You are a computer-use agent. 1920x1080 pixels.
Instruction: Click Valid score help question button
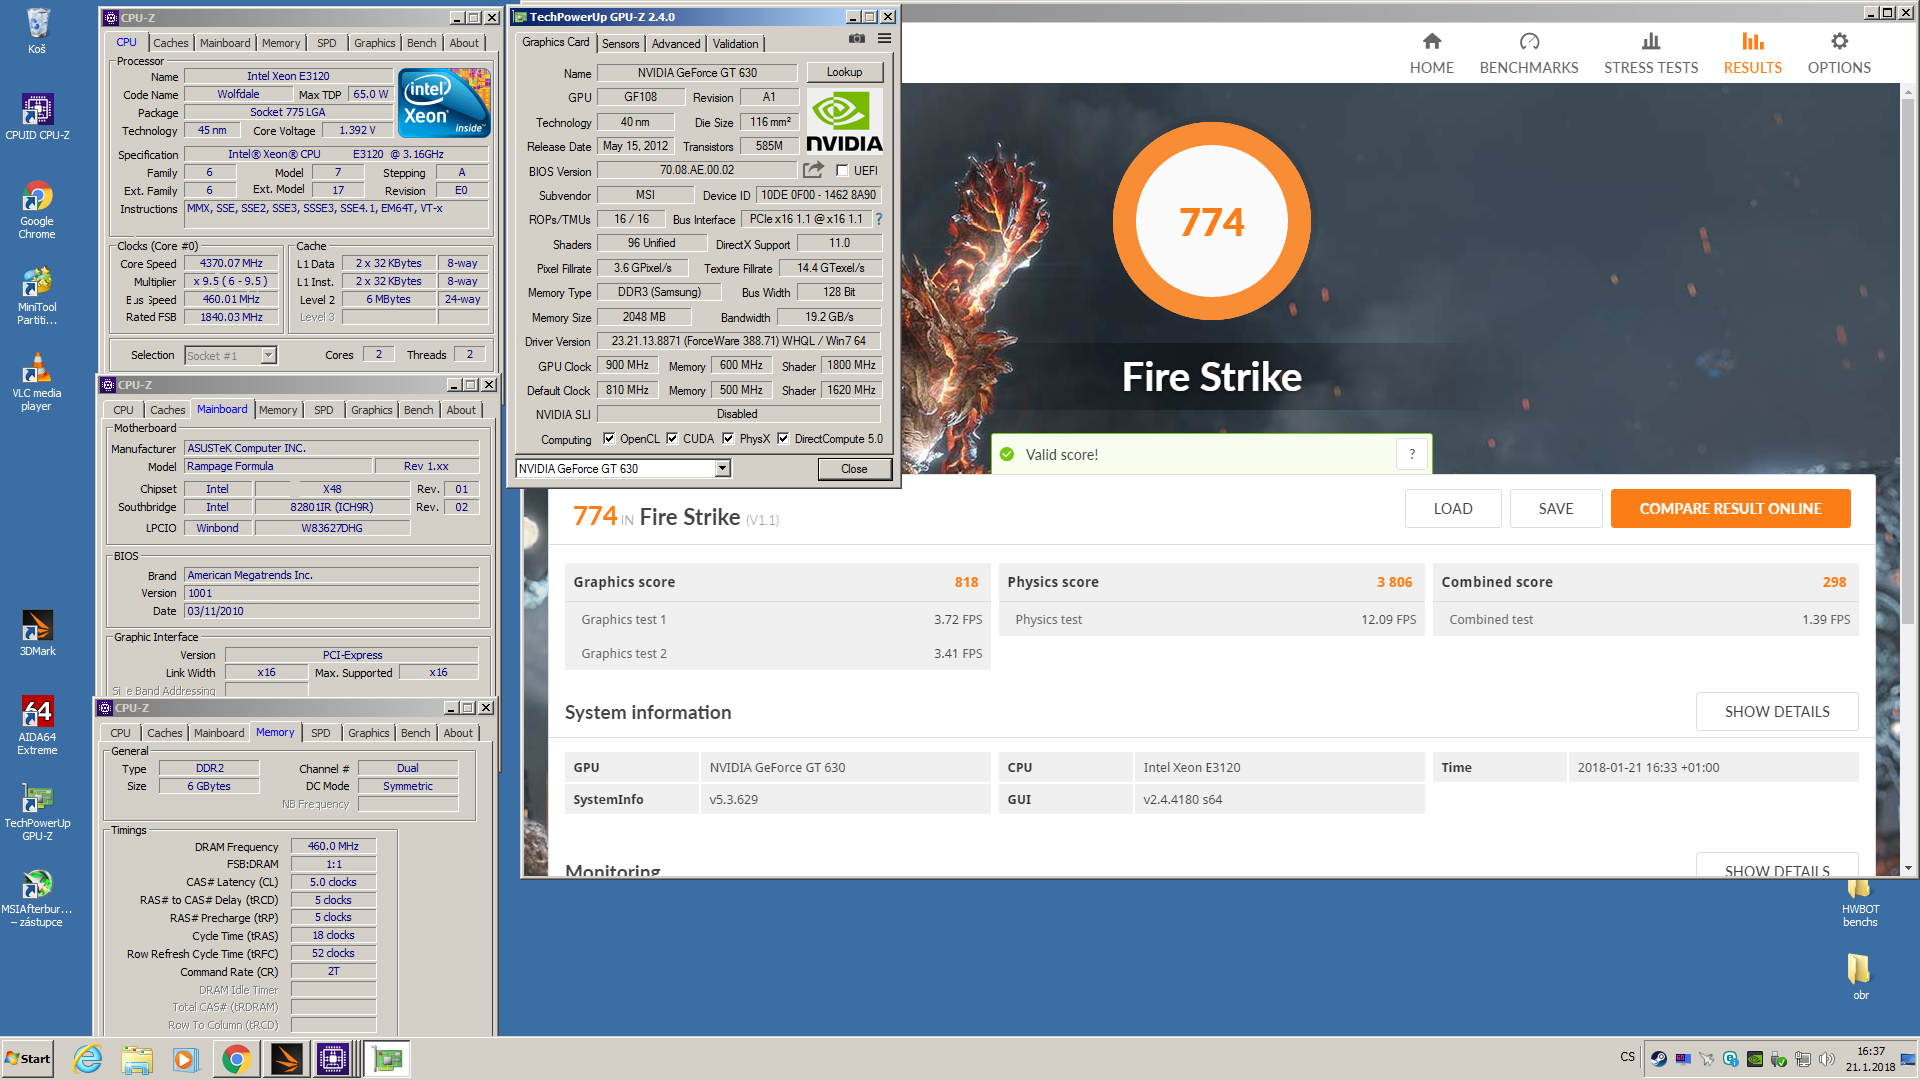pos(1412,454)
